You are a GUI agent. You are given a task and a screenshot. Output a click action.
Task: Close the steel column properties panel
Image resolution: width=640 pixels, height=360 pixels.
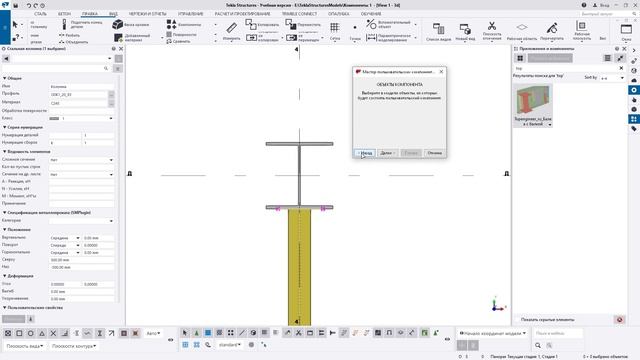(x=121, y=49)
